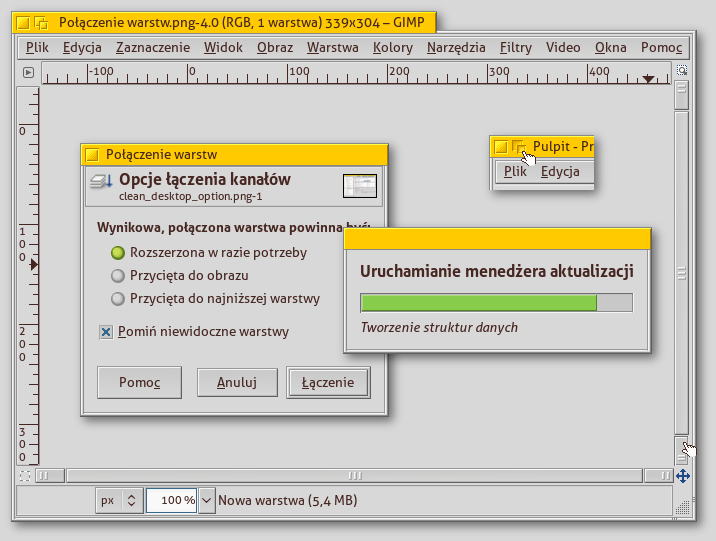This screenshot has width=716, height=541.
Task: Open the Obraz menu
Action: [x=275, y=47]
